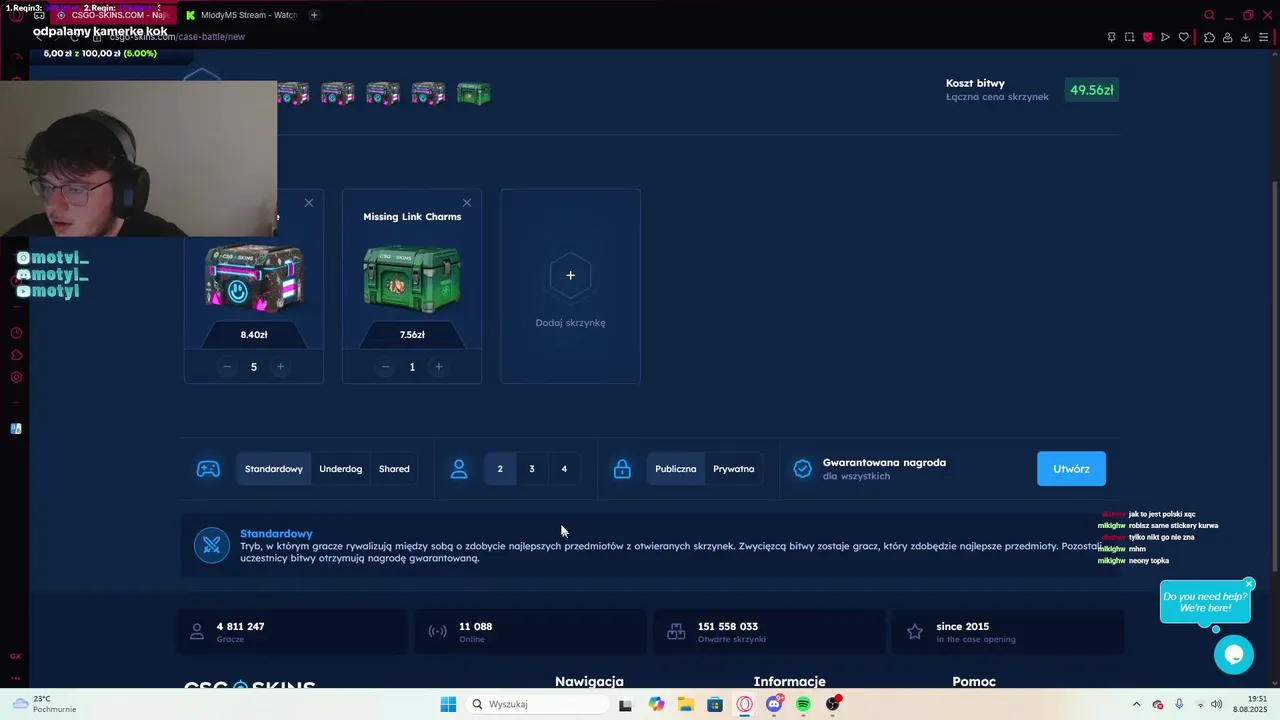This screenshot has width=1280, height=720.
Task: Open the sidebar history clock icon
Action: tap(16, 333)
